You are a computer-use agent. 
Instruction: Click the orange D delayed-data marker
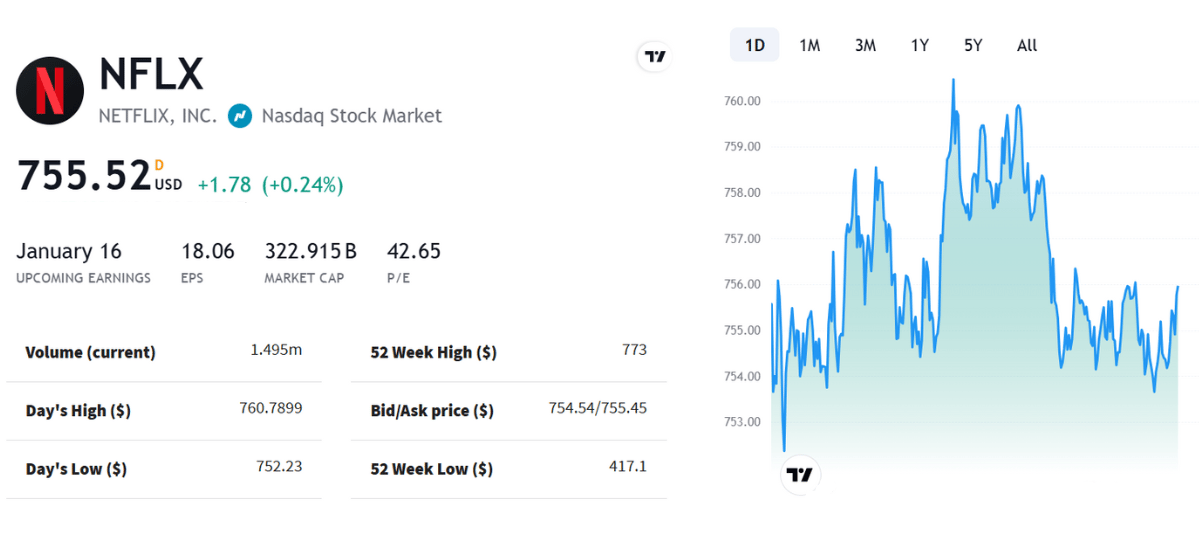coord(159,164)
